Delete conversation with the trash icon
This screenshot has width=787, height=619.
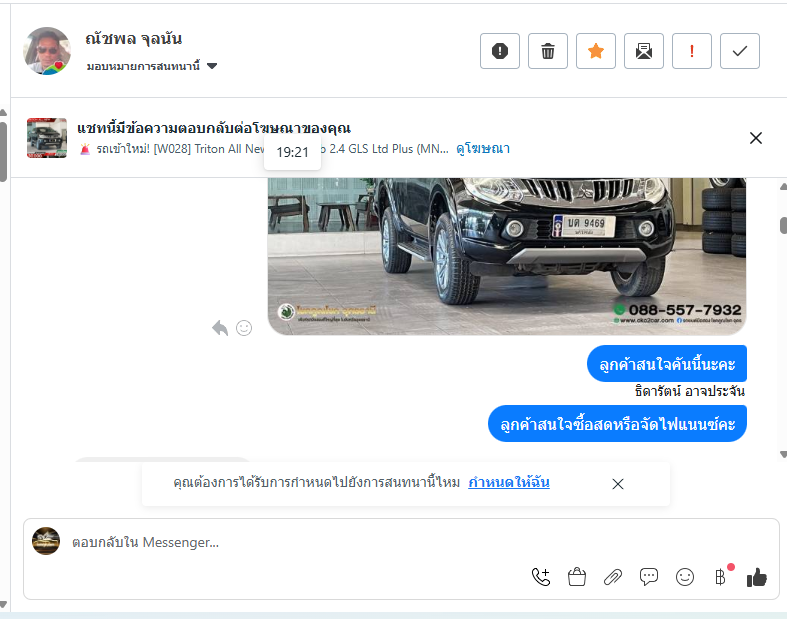click(x=548, y=51)
